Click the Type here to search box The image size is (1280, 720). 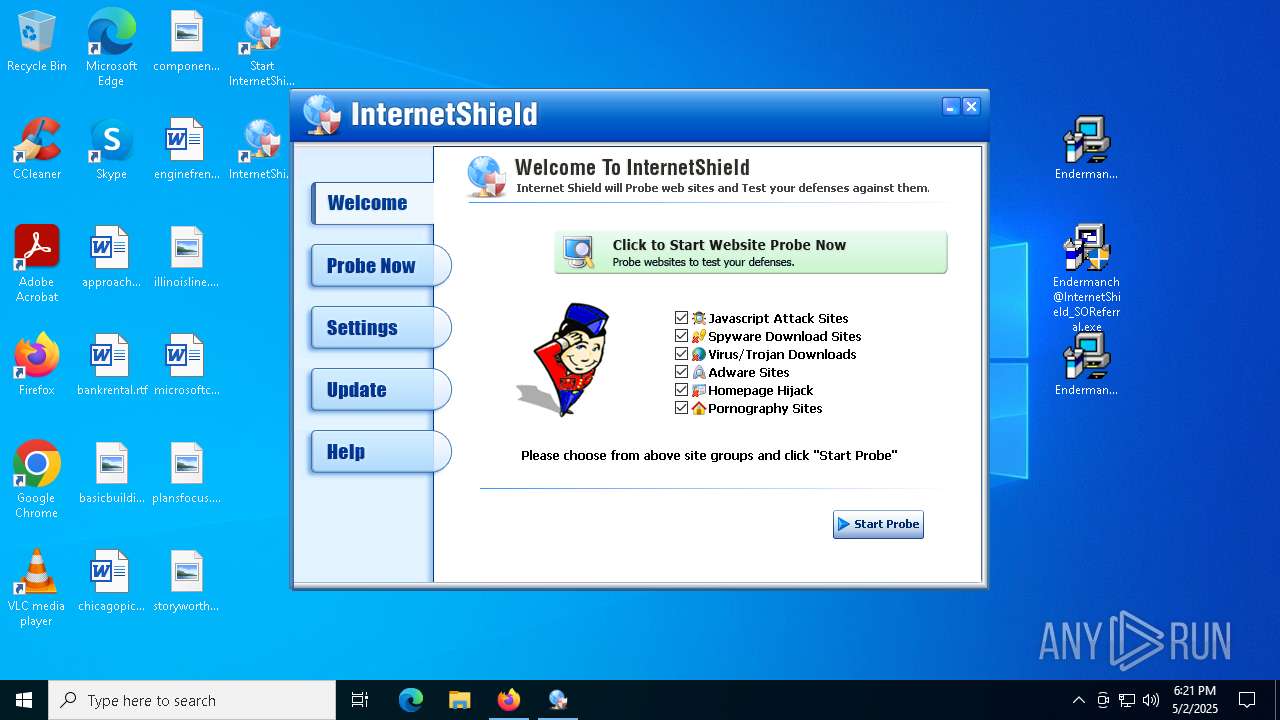click(192, 700)
